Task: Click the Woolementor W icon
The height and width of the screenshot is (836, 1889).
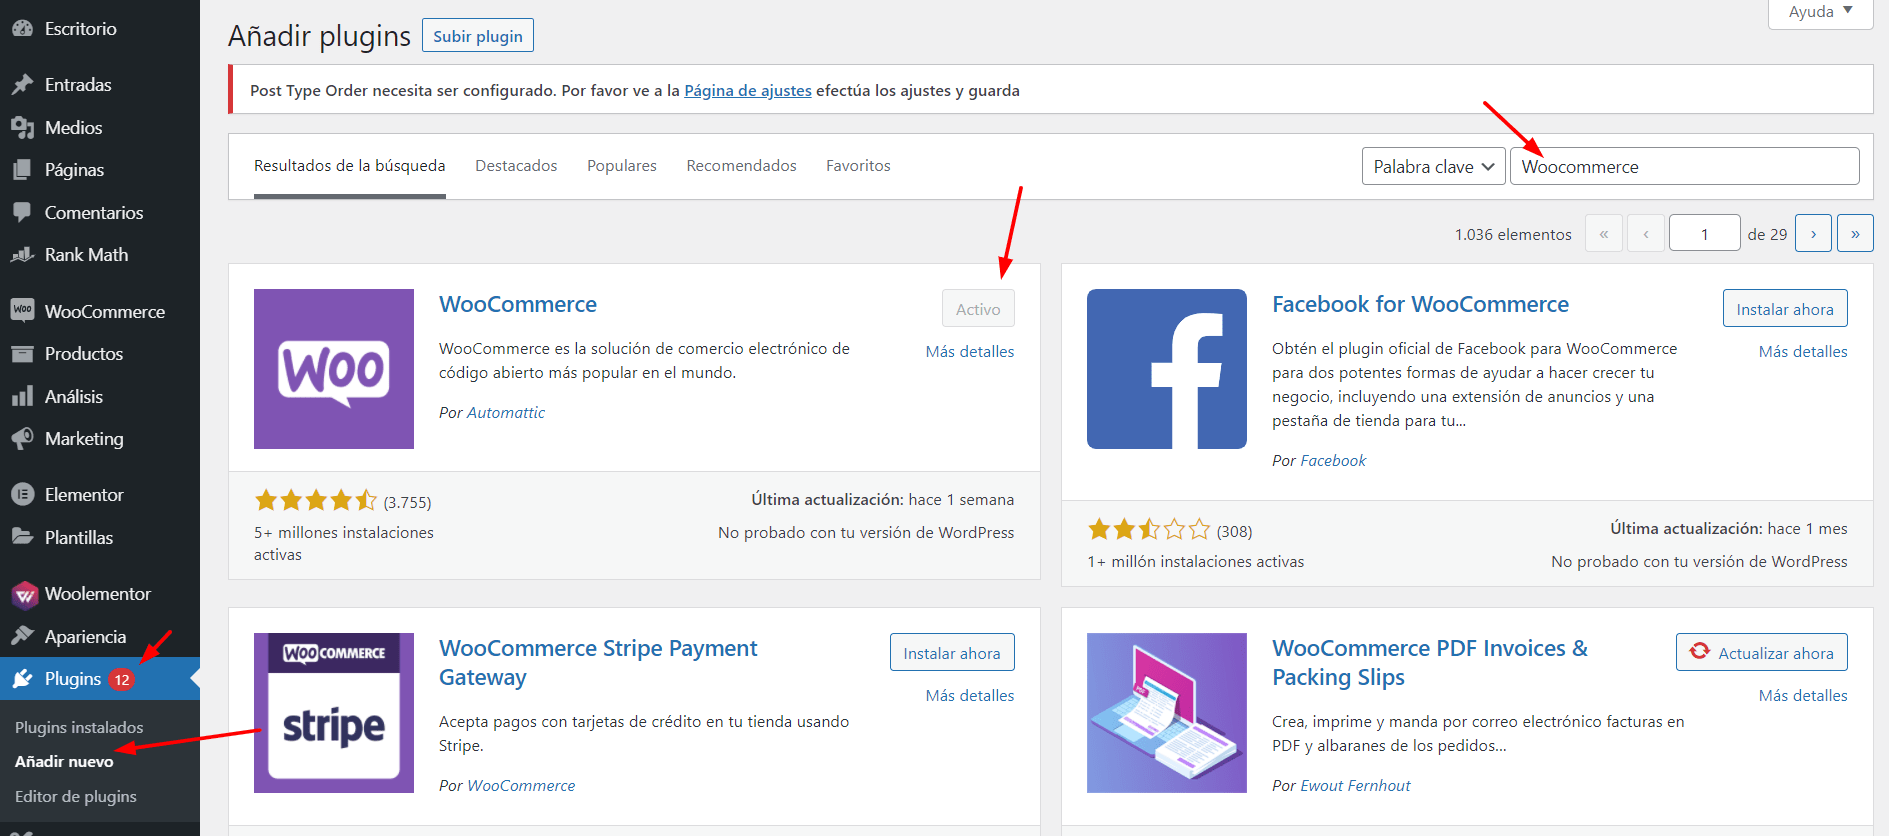Action: coord(24,595)
